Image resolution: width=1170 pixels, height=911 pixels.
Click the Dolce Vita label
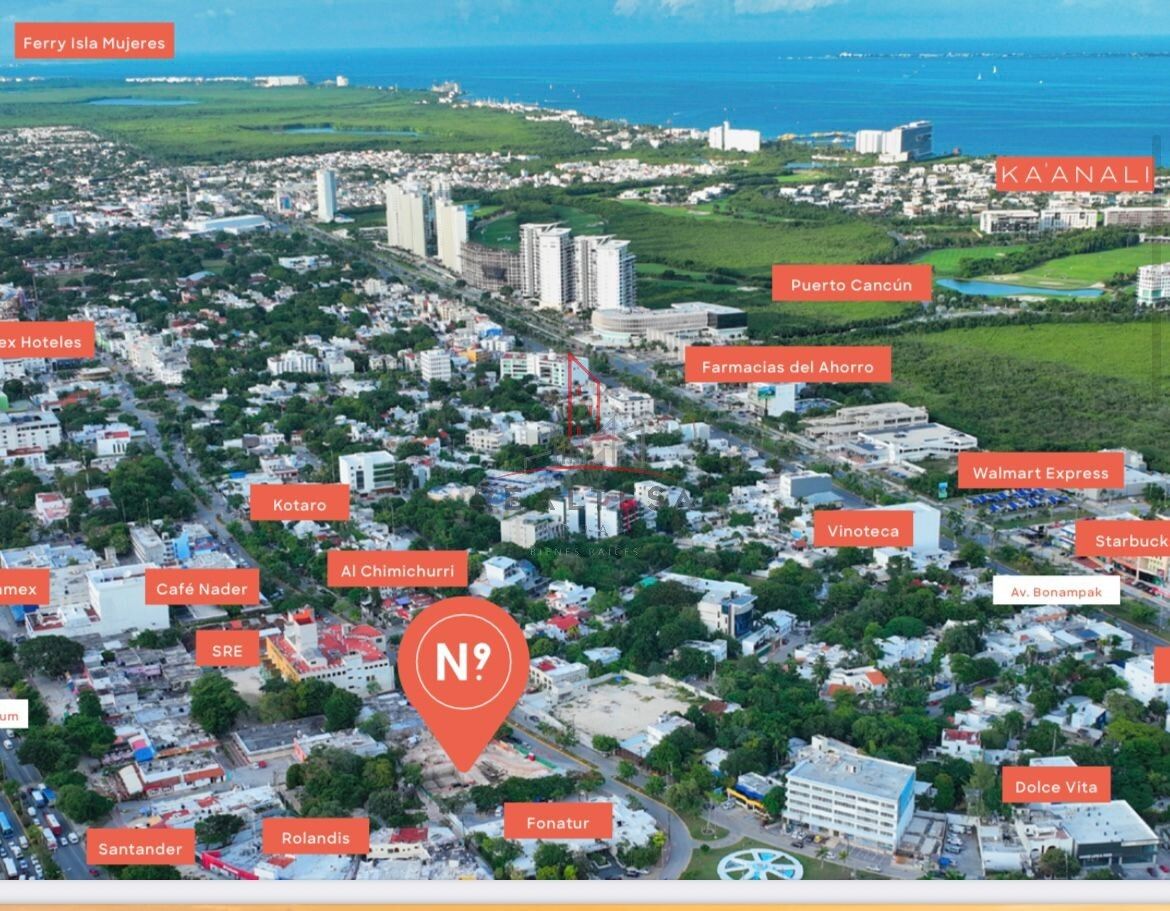[1055, 786]
